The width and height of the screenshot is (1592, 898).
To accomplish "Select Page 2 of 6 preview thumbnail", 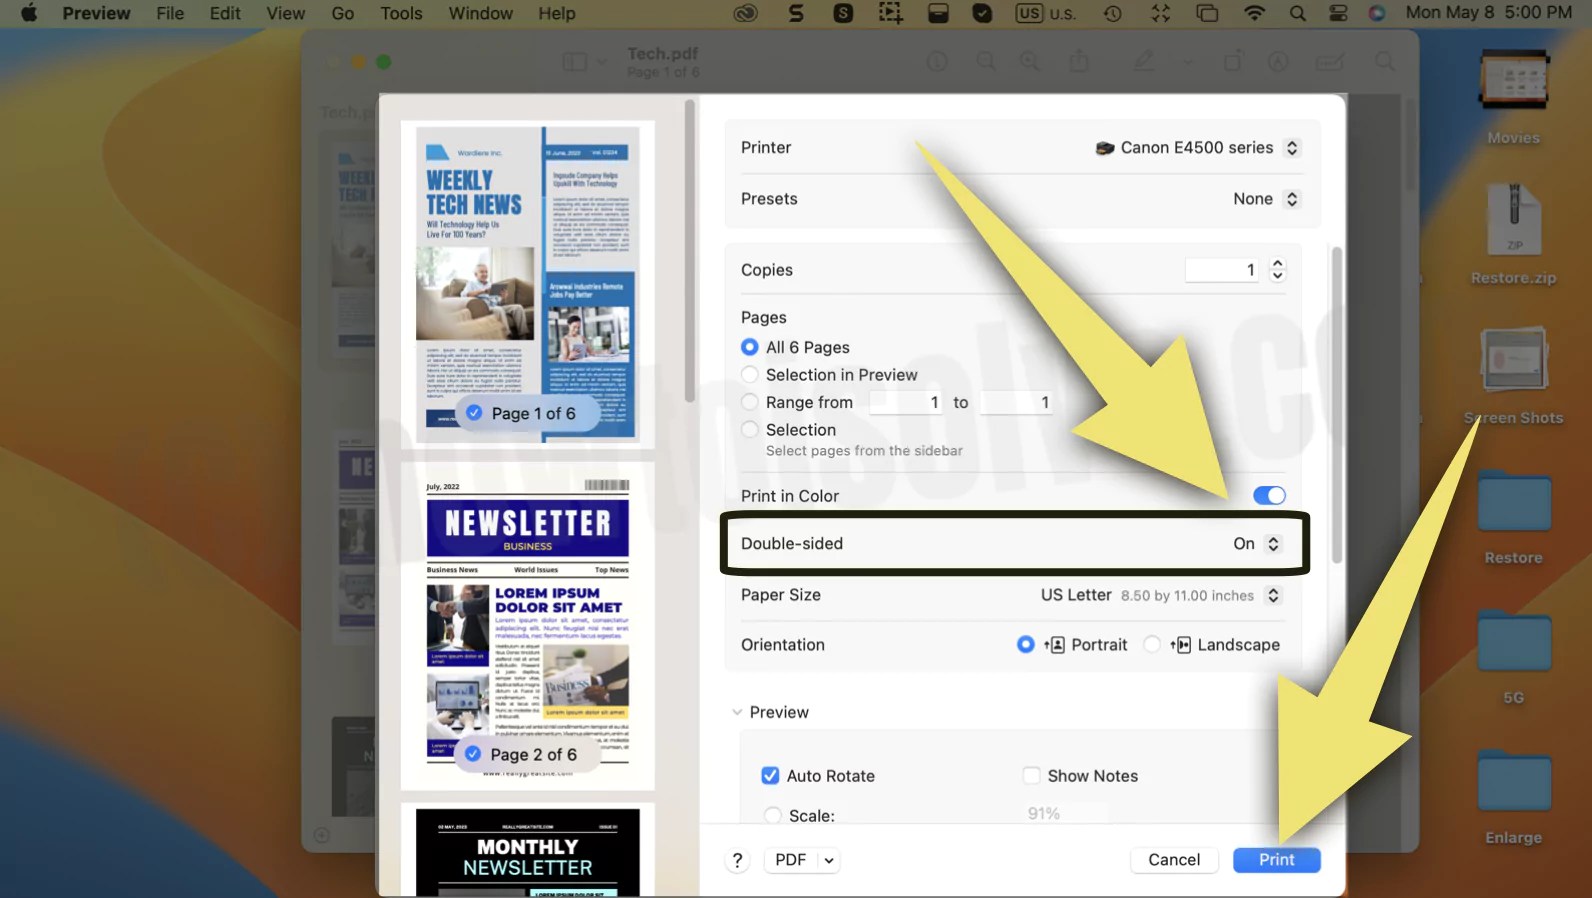I will click(527, 625).
